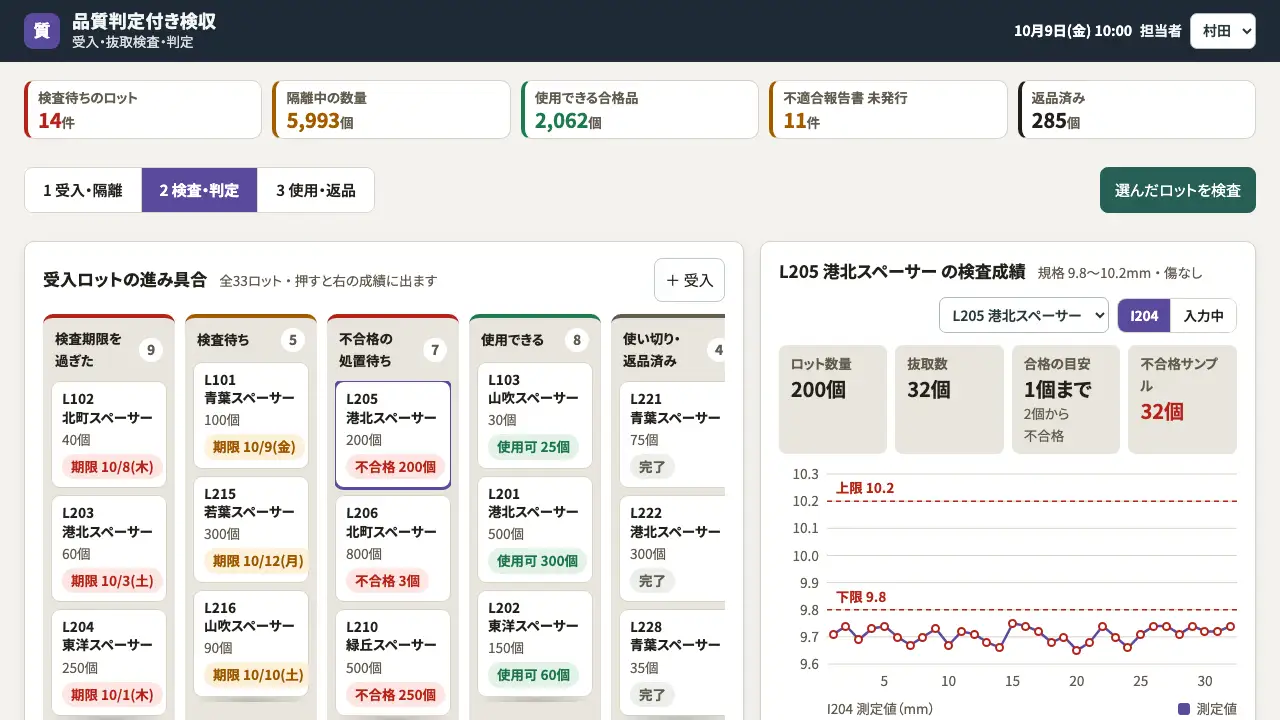Image resolution: width=1280 pixels, height=720 pixels.
Task: Click the 検査待ちのロット 14件 summary card
Action: point(143,110)
